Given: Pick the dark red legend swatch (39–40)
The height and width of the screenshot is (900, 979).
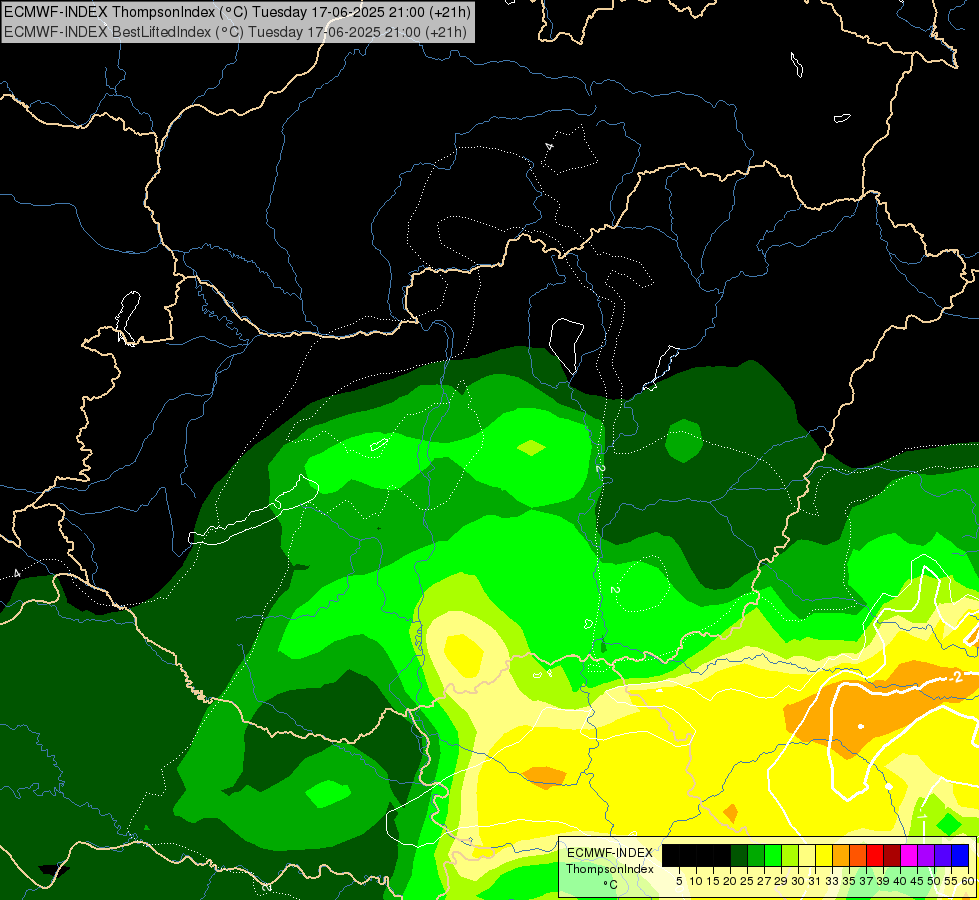Looking at the screenshot, I should click(892, 855).
